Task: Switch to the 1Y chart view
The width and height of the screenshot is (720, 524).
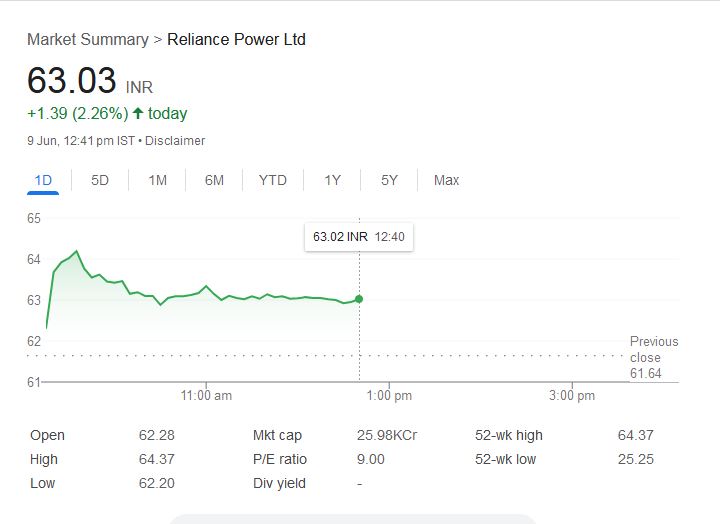Action: tap(332, 180)
